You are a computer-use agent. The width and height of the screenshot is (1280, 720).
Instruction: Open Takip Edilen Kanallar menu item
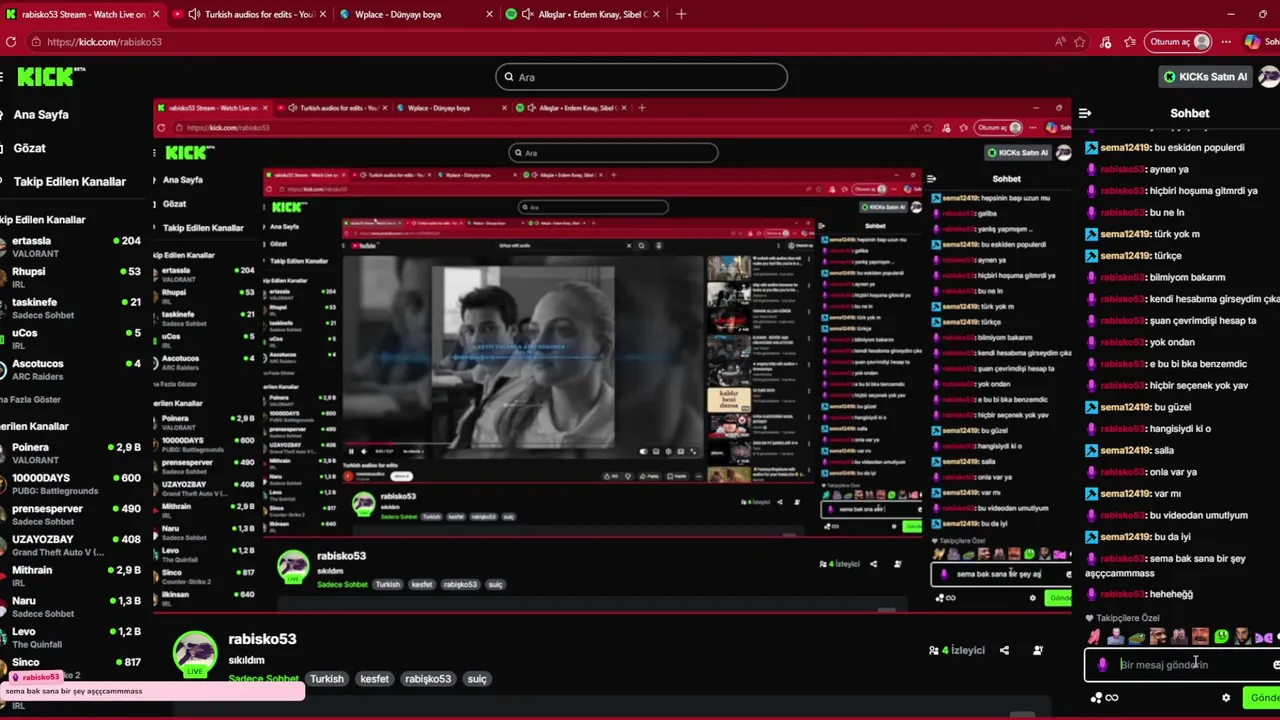pyautogui.click(x=69, y=182)
